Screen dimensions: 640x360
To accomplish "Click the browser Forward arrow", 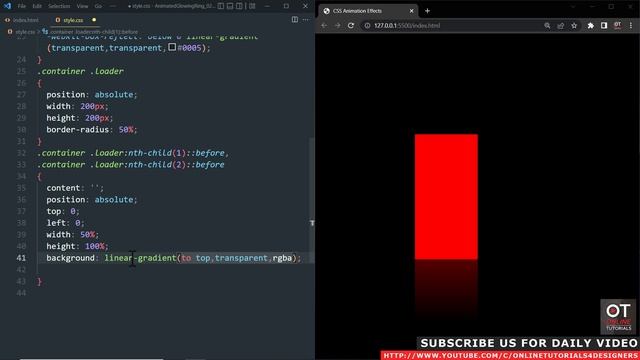I will 337,25.
